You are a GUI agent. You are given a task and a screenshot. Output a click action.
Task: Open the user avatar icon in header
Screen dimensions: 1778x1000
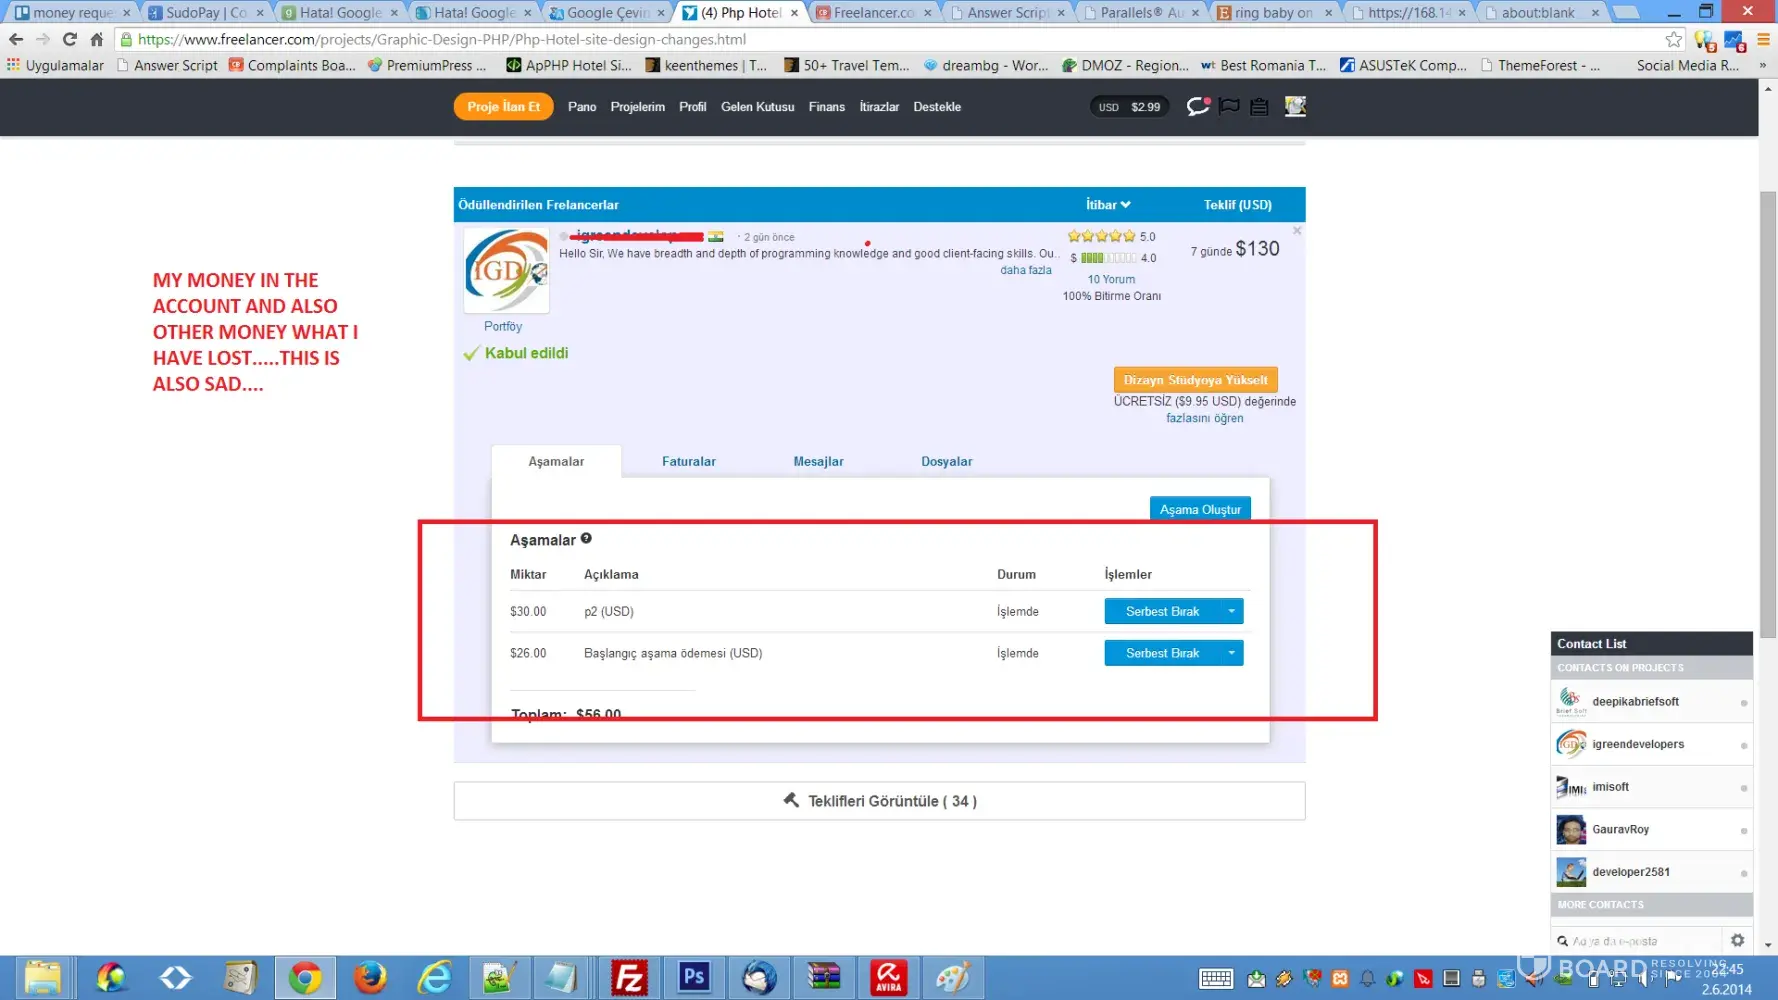[x=1295, y=107]
